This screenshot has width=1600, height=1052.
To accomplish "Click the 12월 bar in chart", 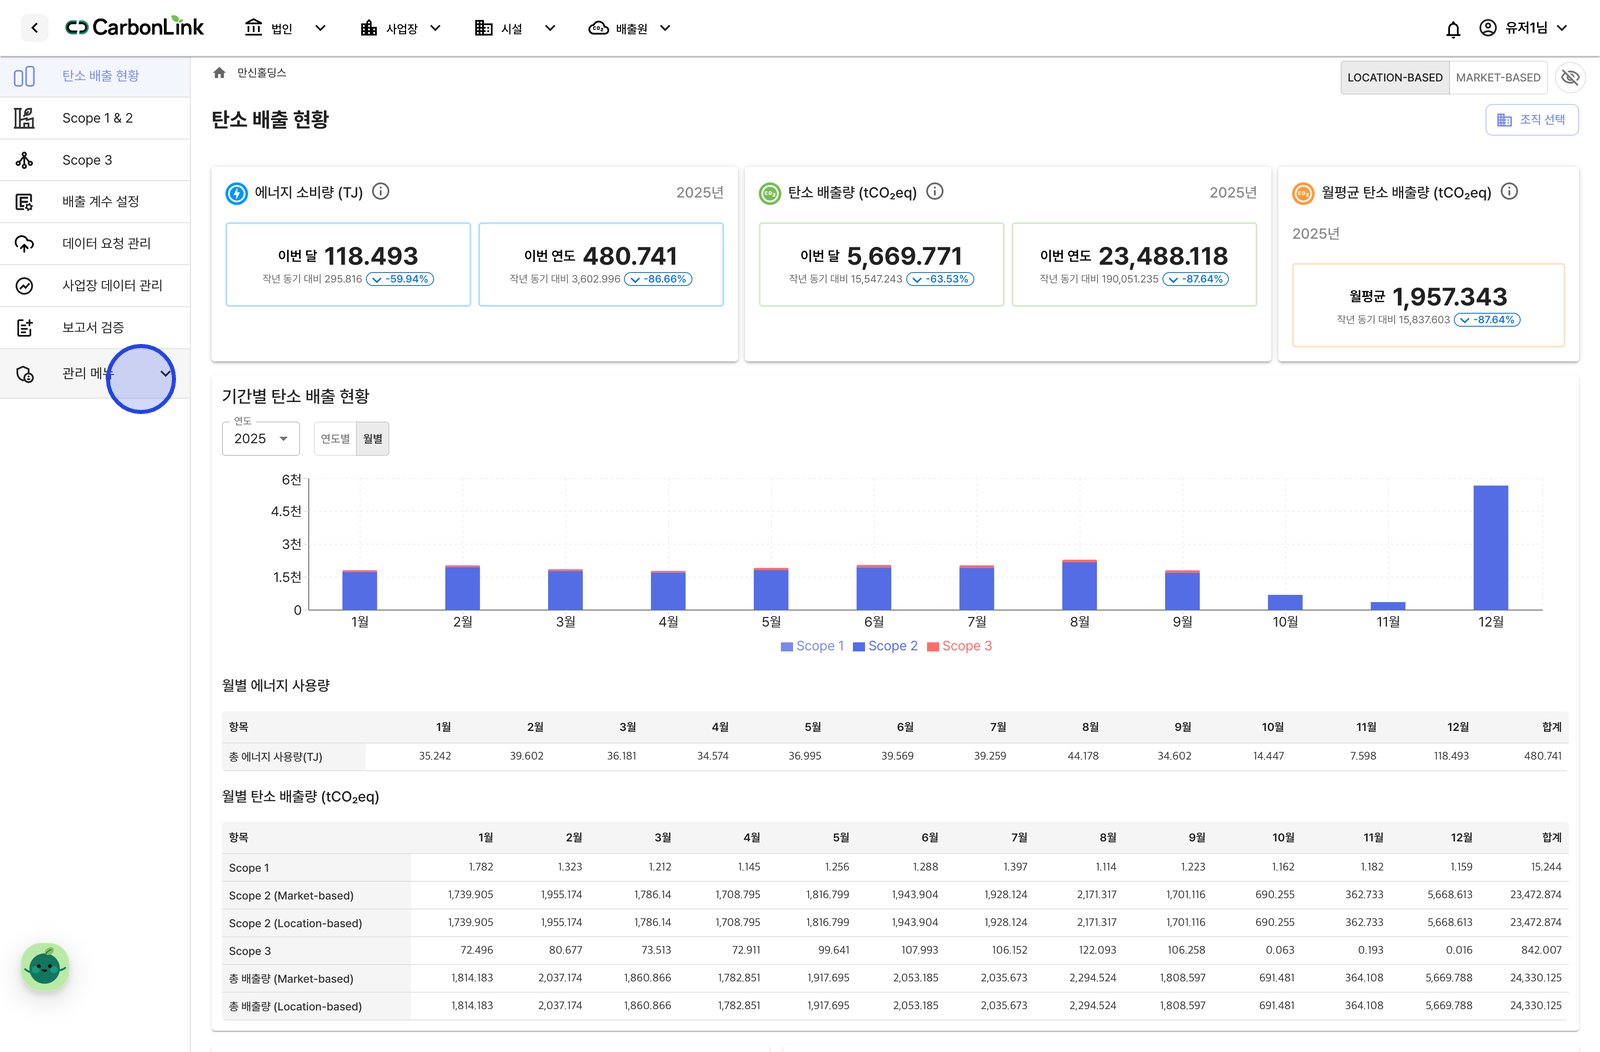I will click(x=1491, y=547).
